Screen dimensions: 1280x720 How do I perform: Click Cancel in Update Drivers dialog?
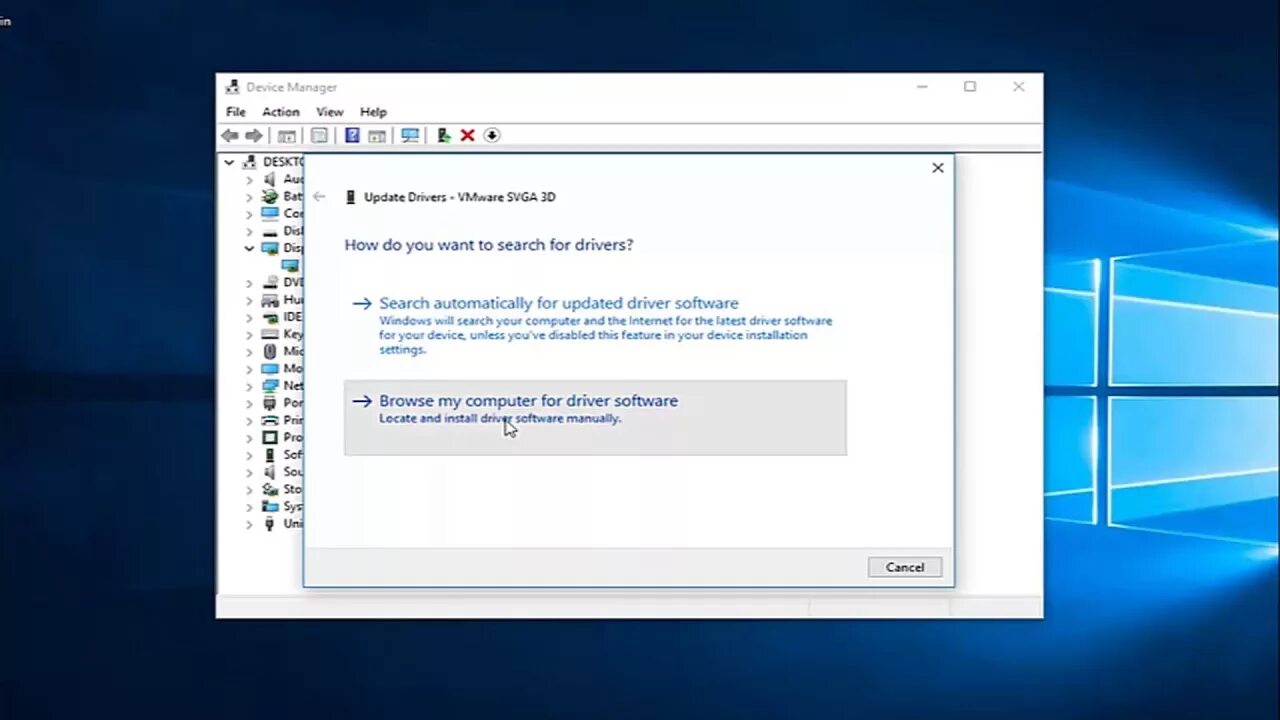[905, 567]
